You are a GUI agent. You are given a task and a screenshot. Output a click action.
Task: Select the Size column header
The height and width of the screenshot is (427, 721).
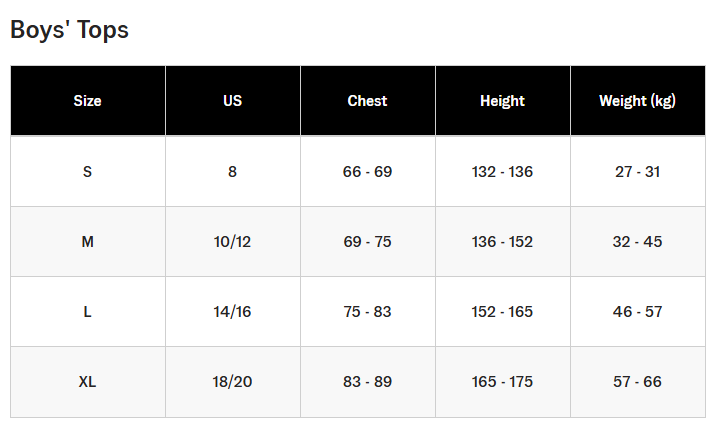pyautogui.click(x=88, y=101)
